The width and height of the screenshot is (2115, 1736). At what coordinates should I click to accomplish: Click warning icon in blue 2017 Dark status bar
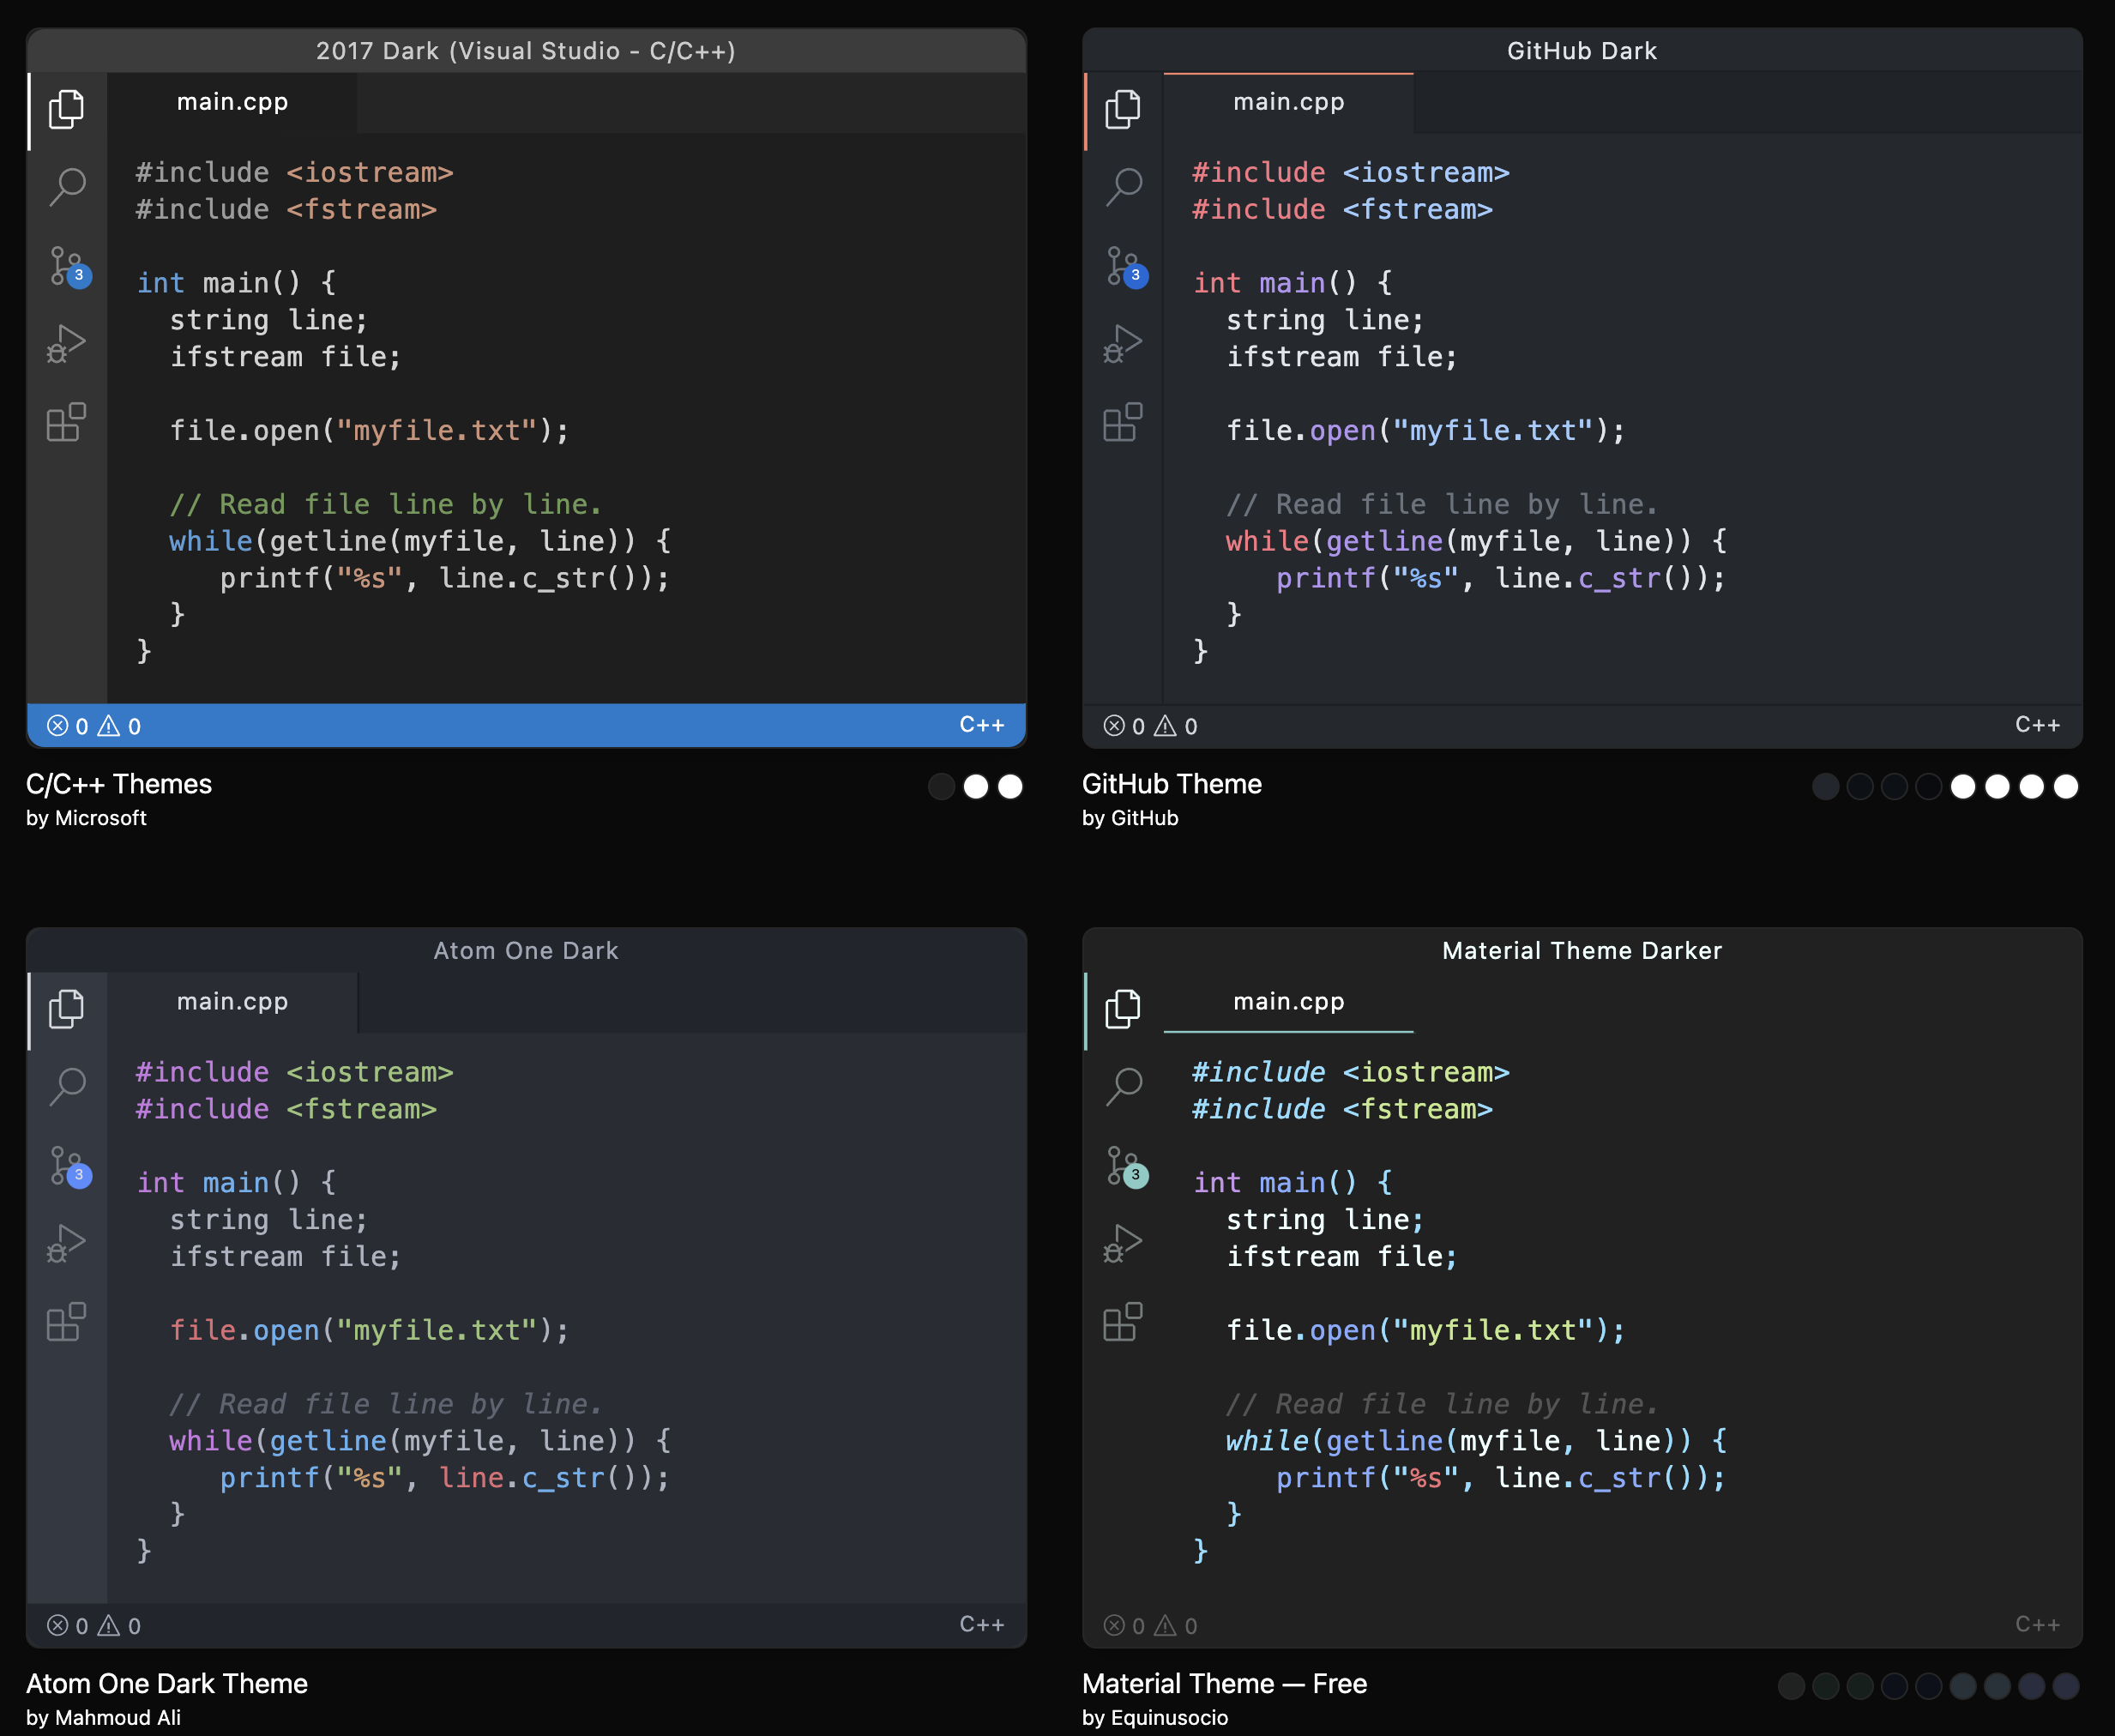(x=108, y=726)
